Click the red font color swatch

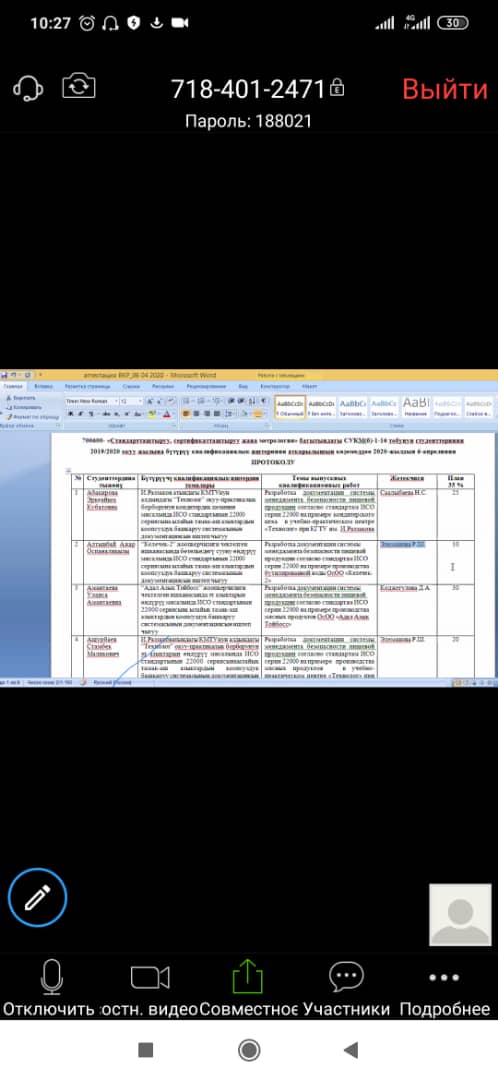pyautogui.click(x=166, y=414)
